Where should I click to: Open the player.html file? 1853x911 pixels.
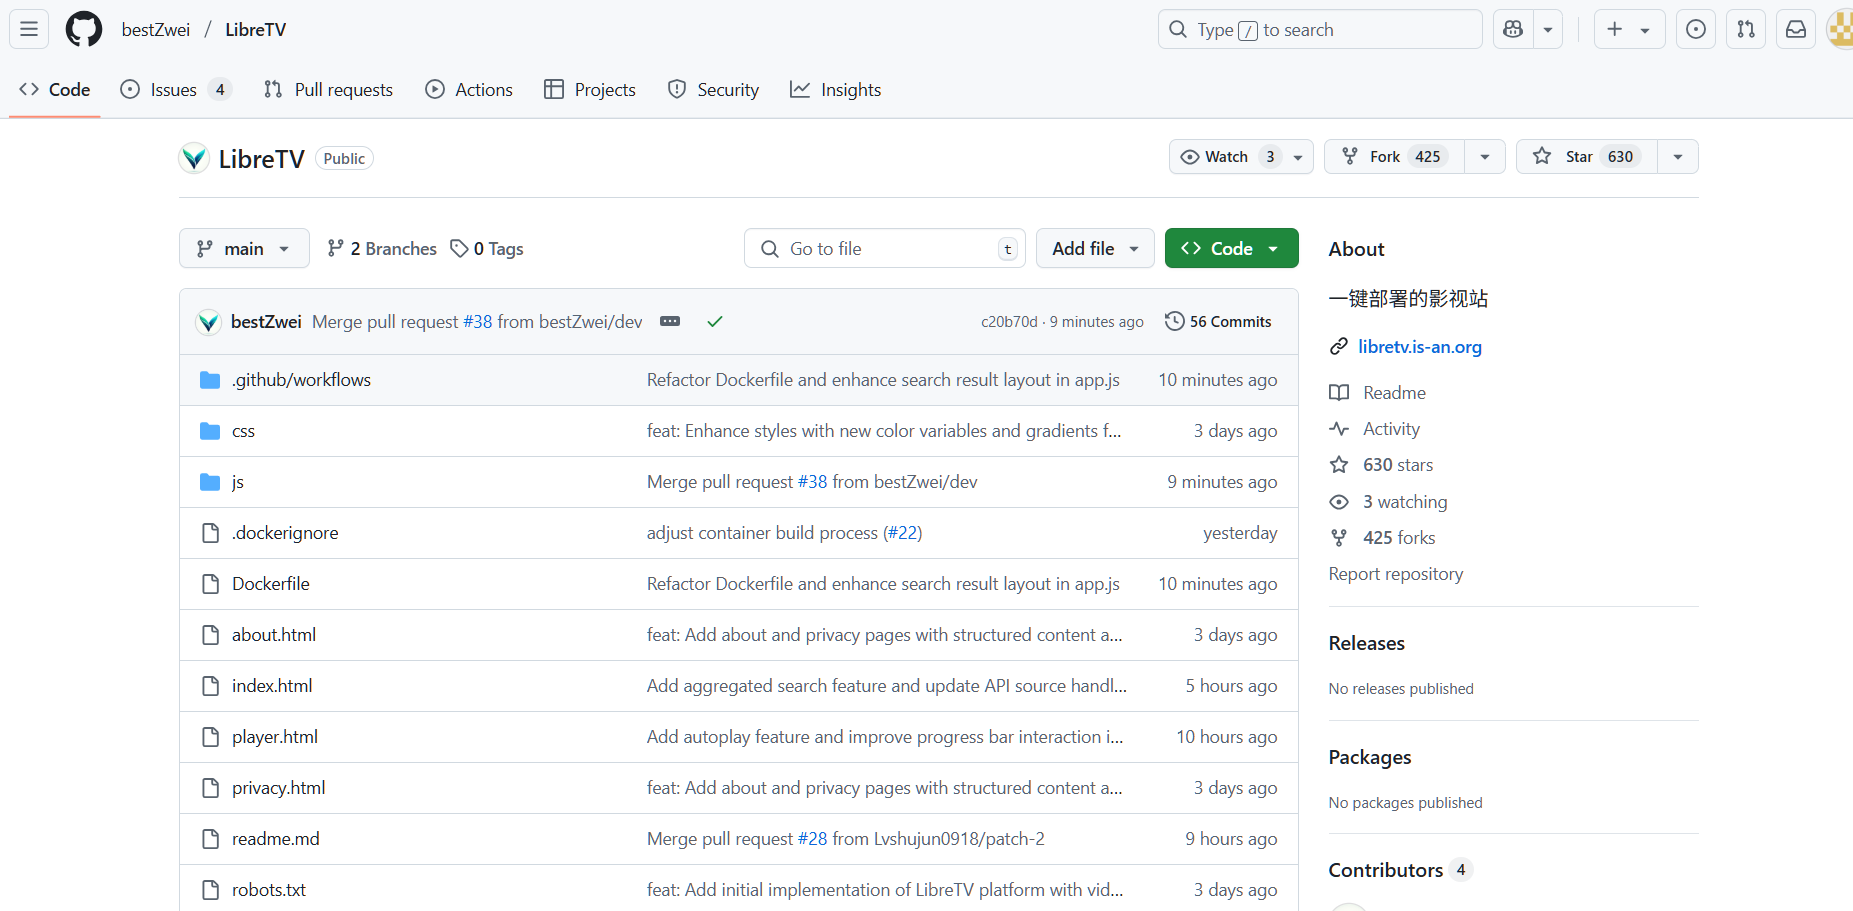click(x=275, y=737)
